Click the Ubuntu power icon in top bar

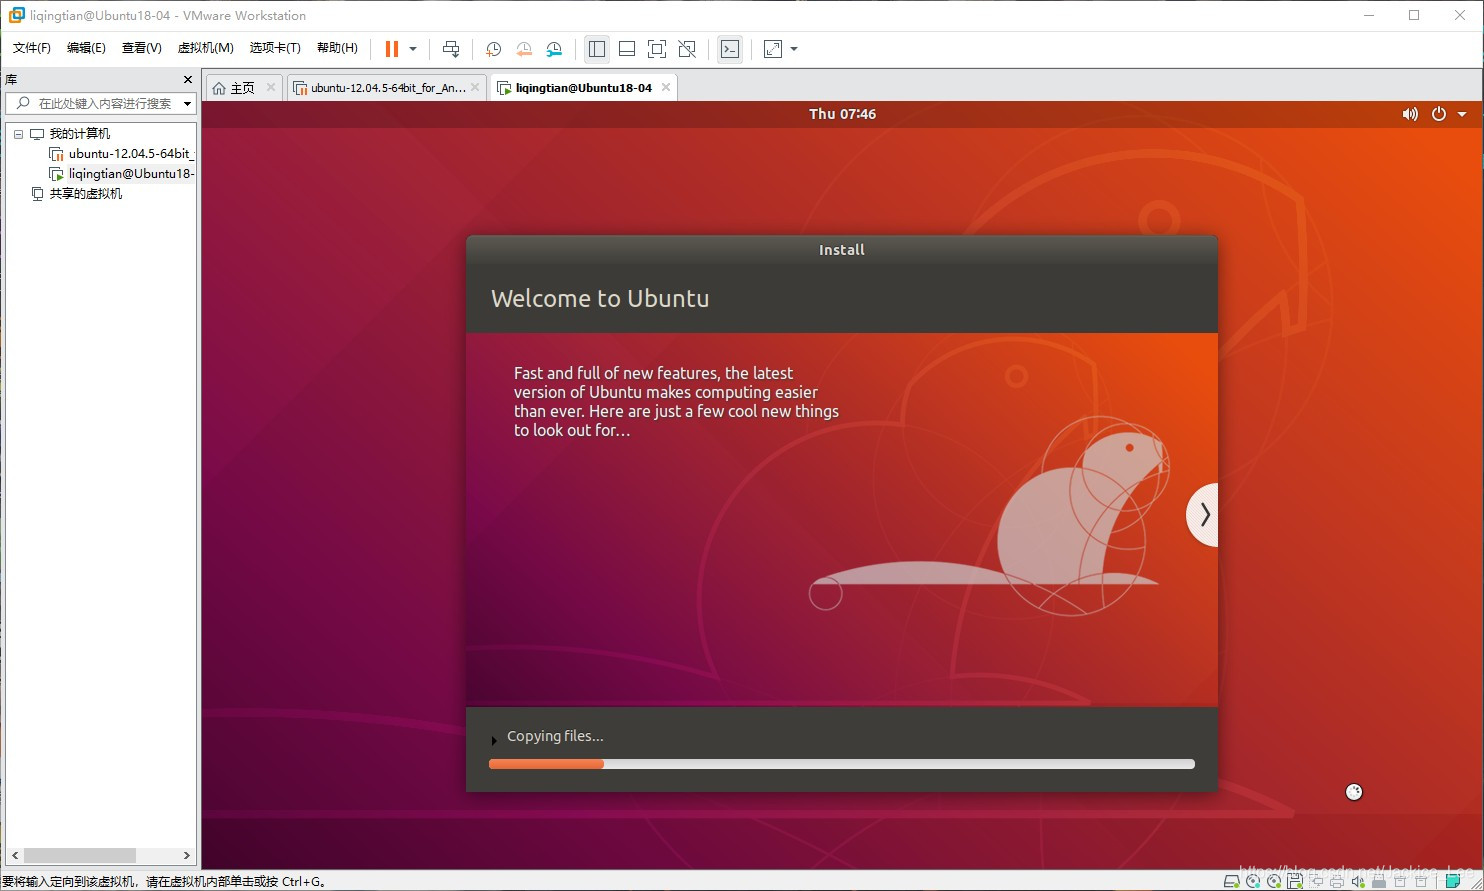(x=1439, y=114)
